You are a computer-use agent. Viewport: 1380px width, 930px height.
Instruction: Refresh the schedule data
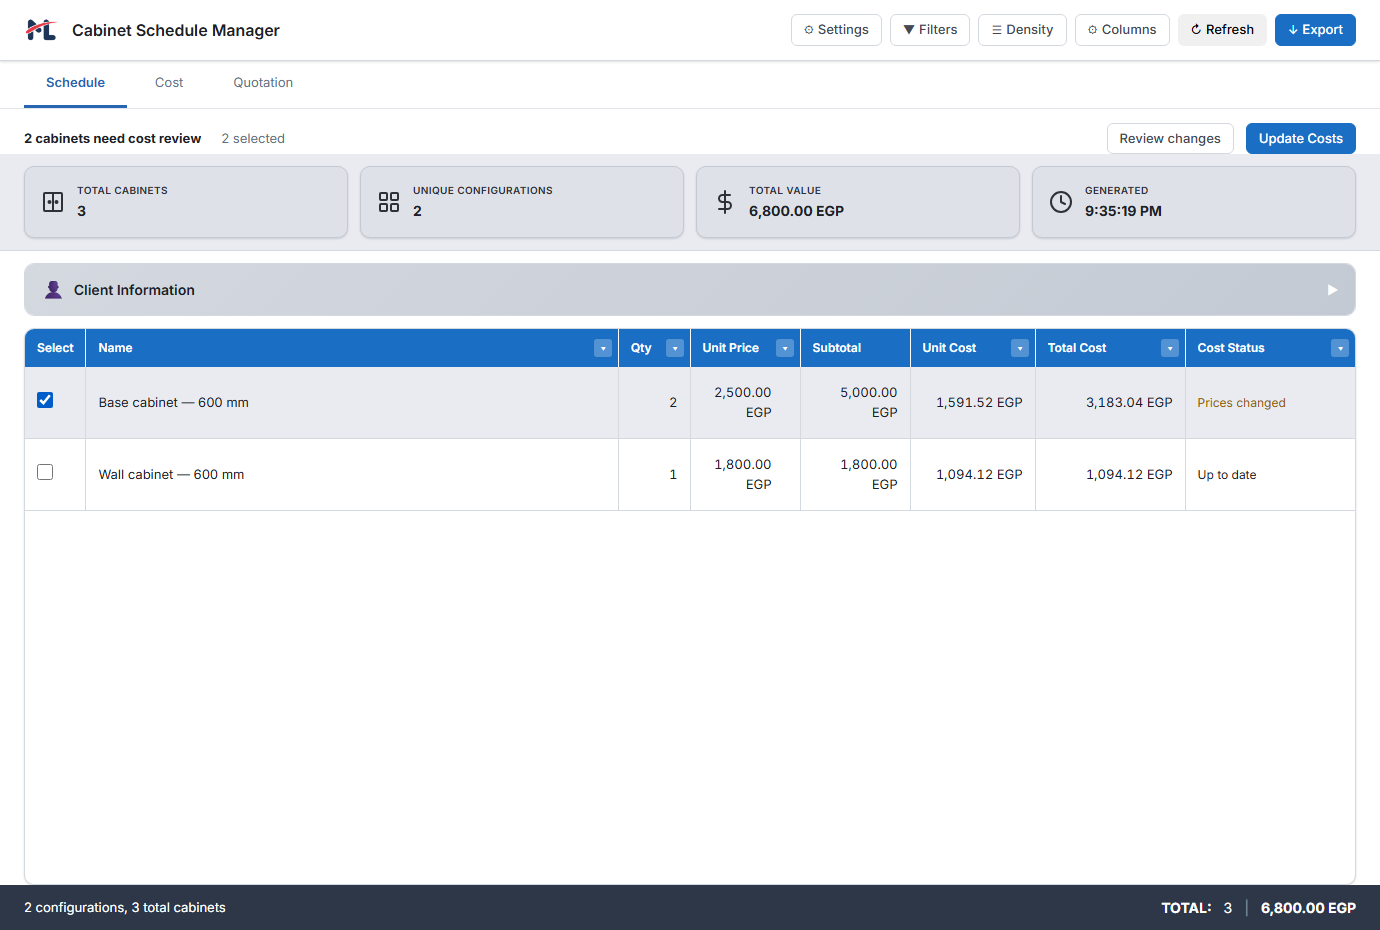point(1222,30)
